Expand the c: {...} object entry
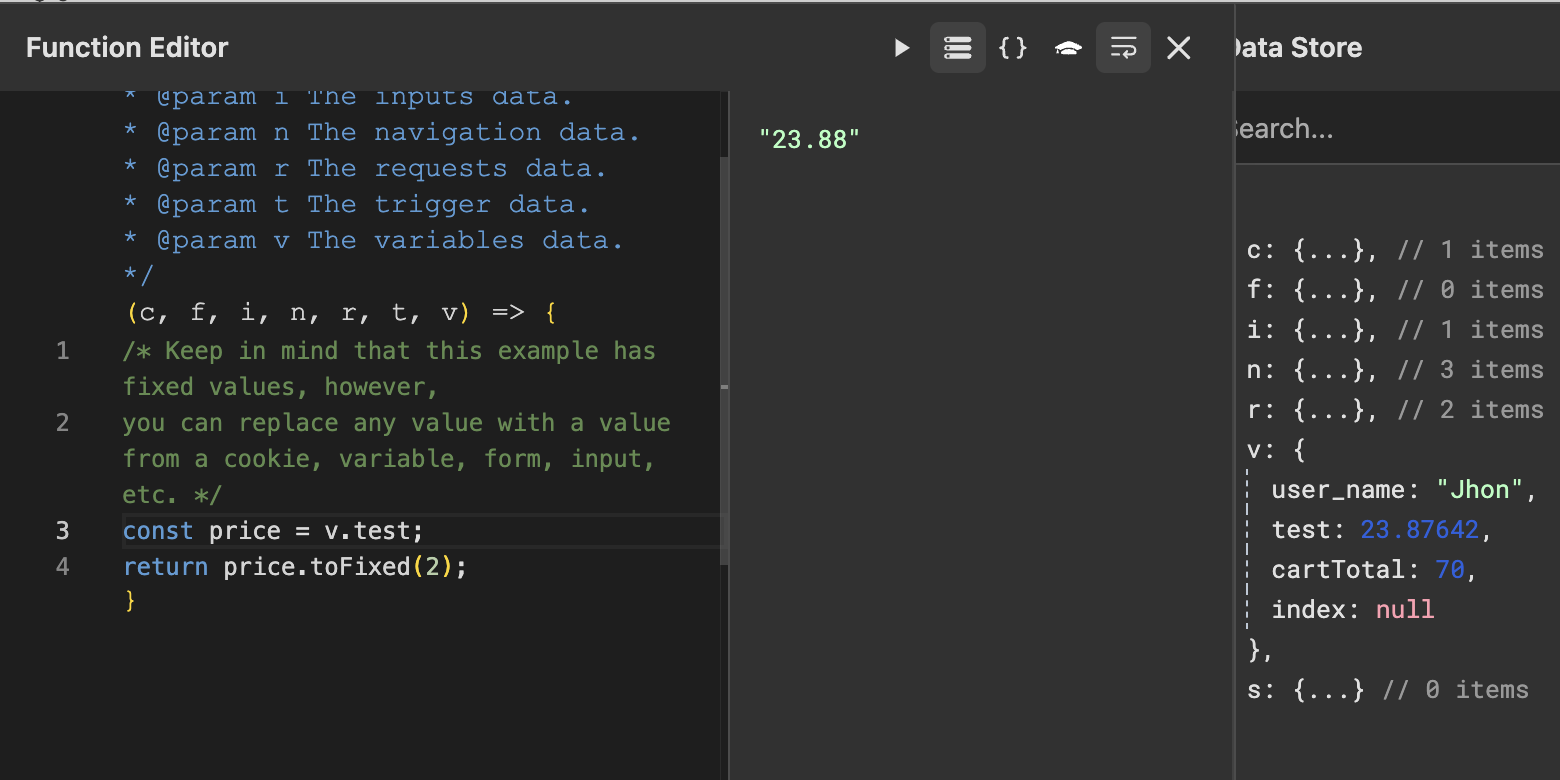 coord(1395,250)
